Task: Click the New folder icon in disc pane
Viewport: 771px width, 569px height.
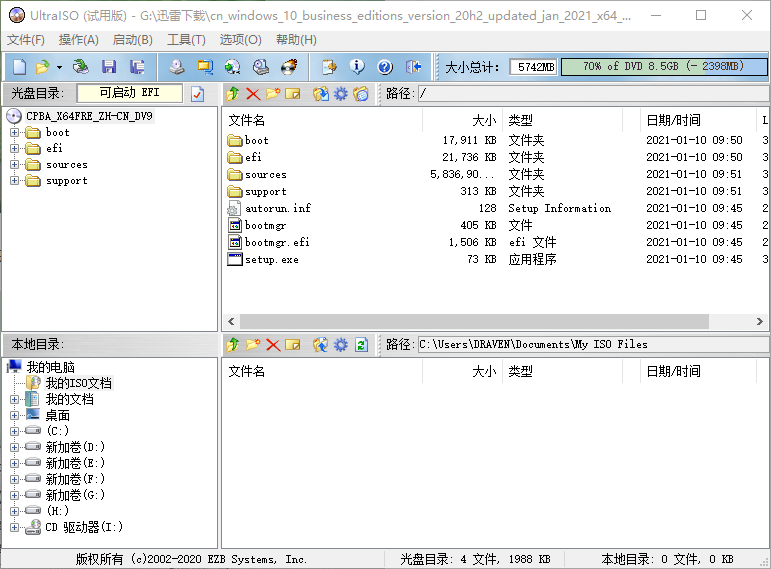Action: coord(273,93)
